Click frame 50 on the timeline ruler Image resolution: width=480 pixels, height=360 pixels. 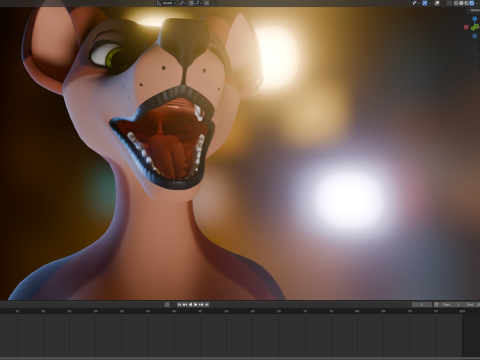pos(200,311)
